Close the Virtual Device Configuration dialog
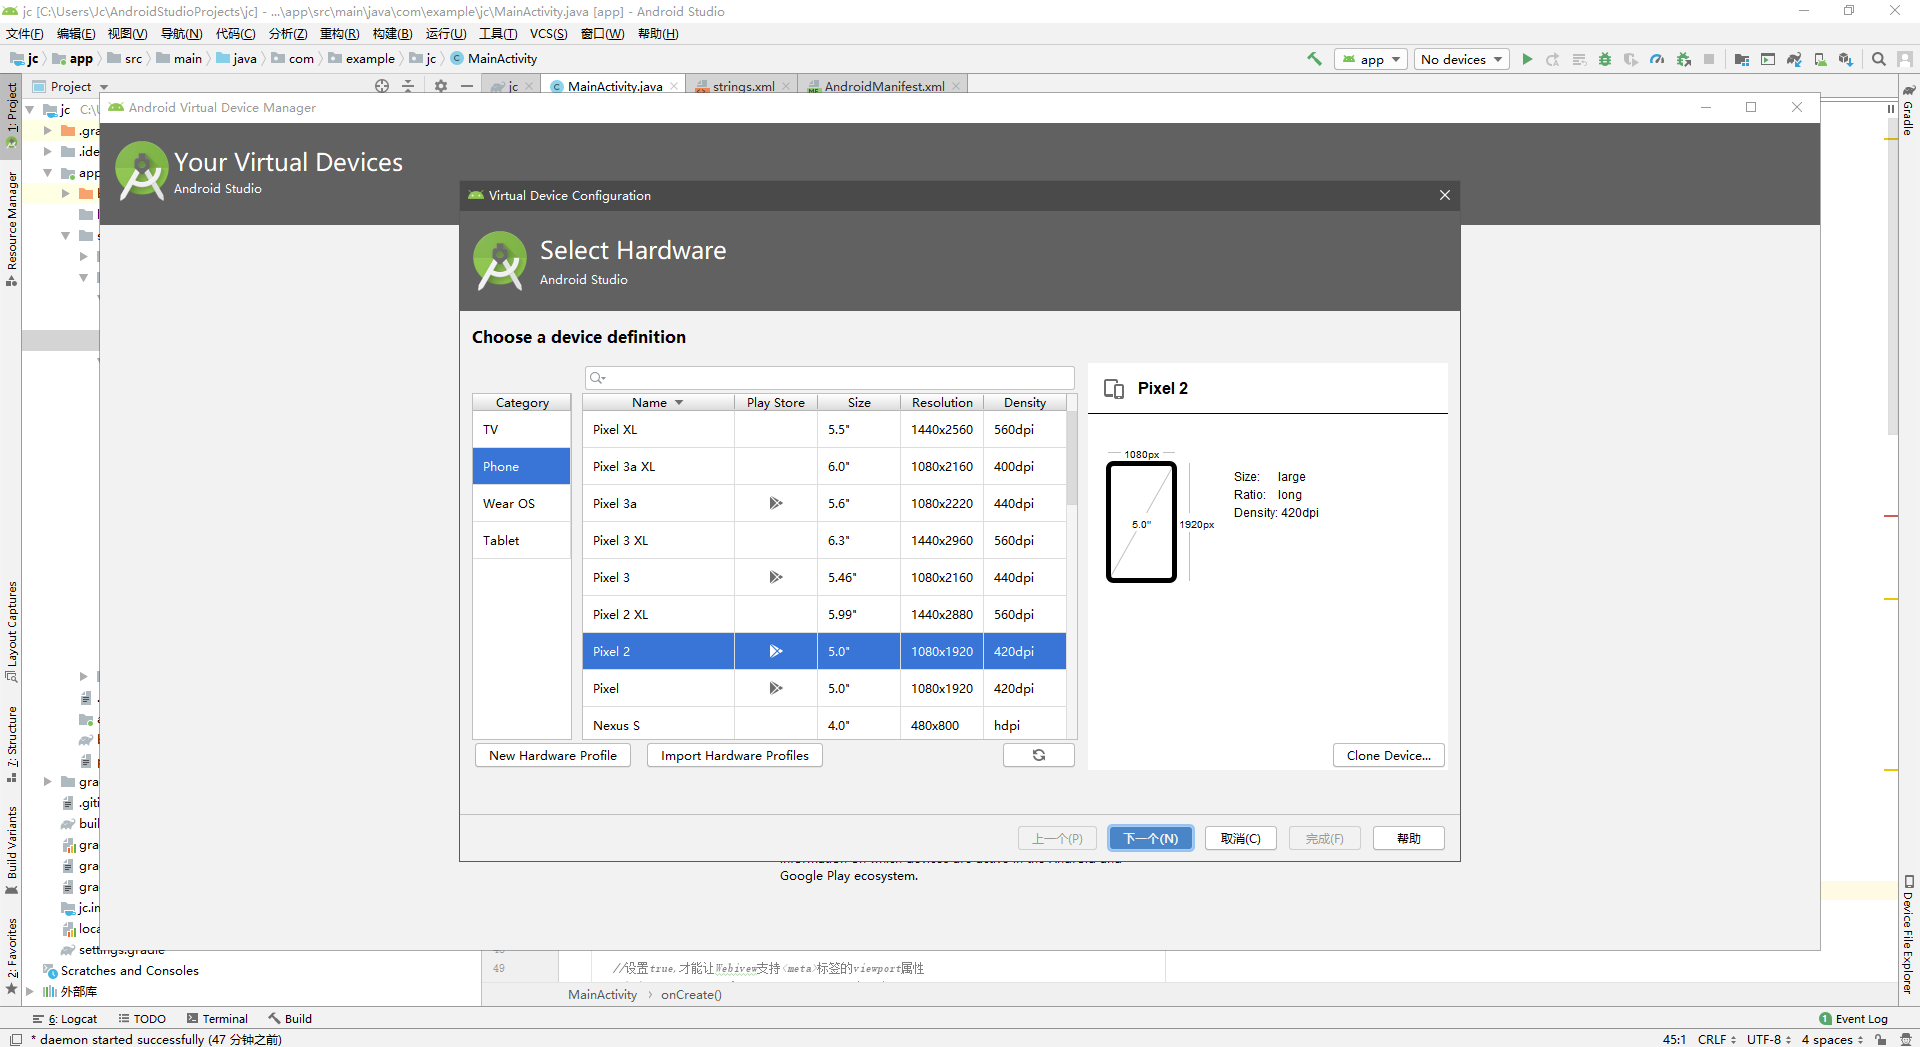This screenshot has height=1047, width=1920. tap(1445, 195)
